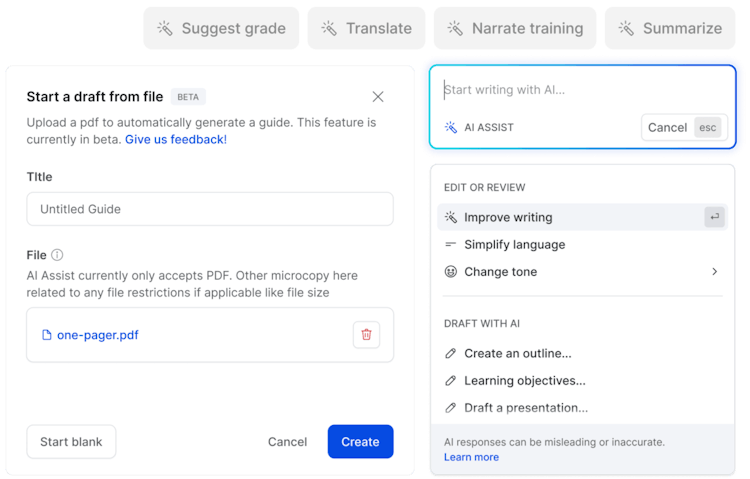Screen dimensions: 750x479
Task: Click the File info icon
Action: [x=57, y=255]
